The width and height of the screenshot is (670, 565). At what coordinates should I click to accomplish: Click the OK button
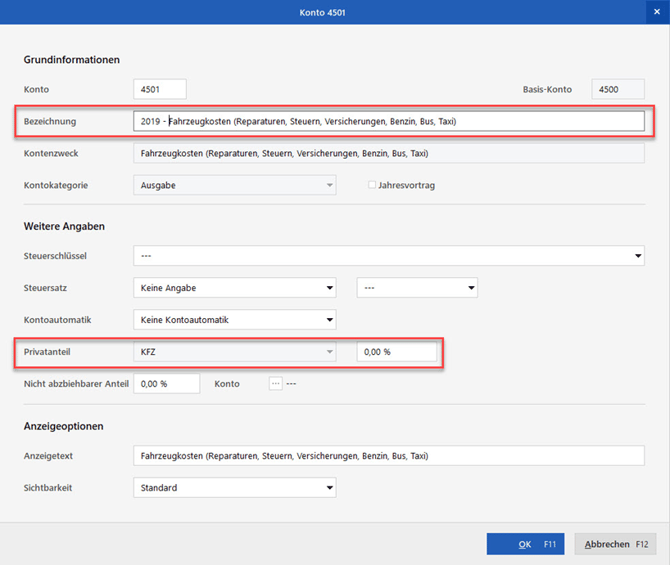(525, 544)
